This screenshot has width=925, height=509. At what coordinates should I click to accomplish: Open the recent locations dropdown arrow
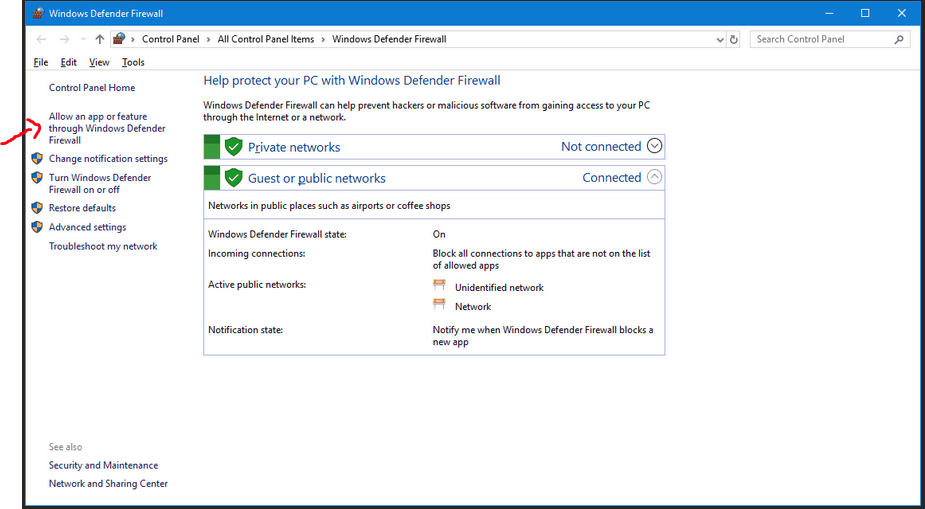pos(83,40)
